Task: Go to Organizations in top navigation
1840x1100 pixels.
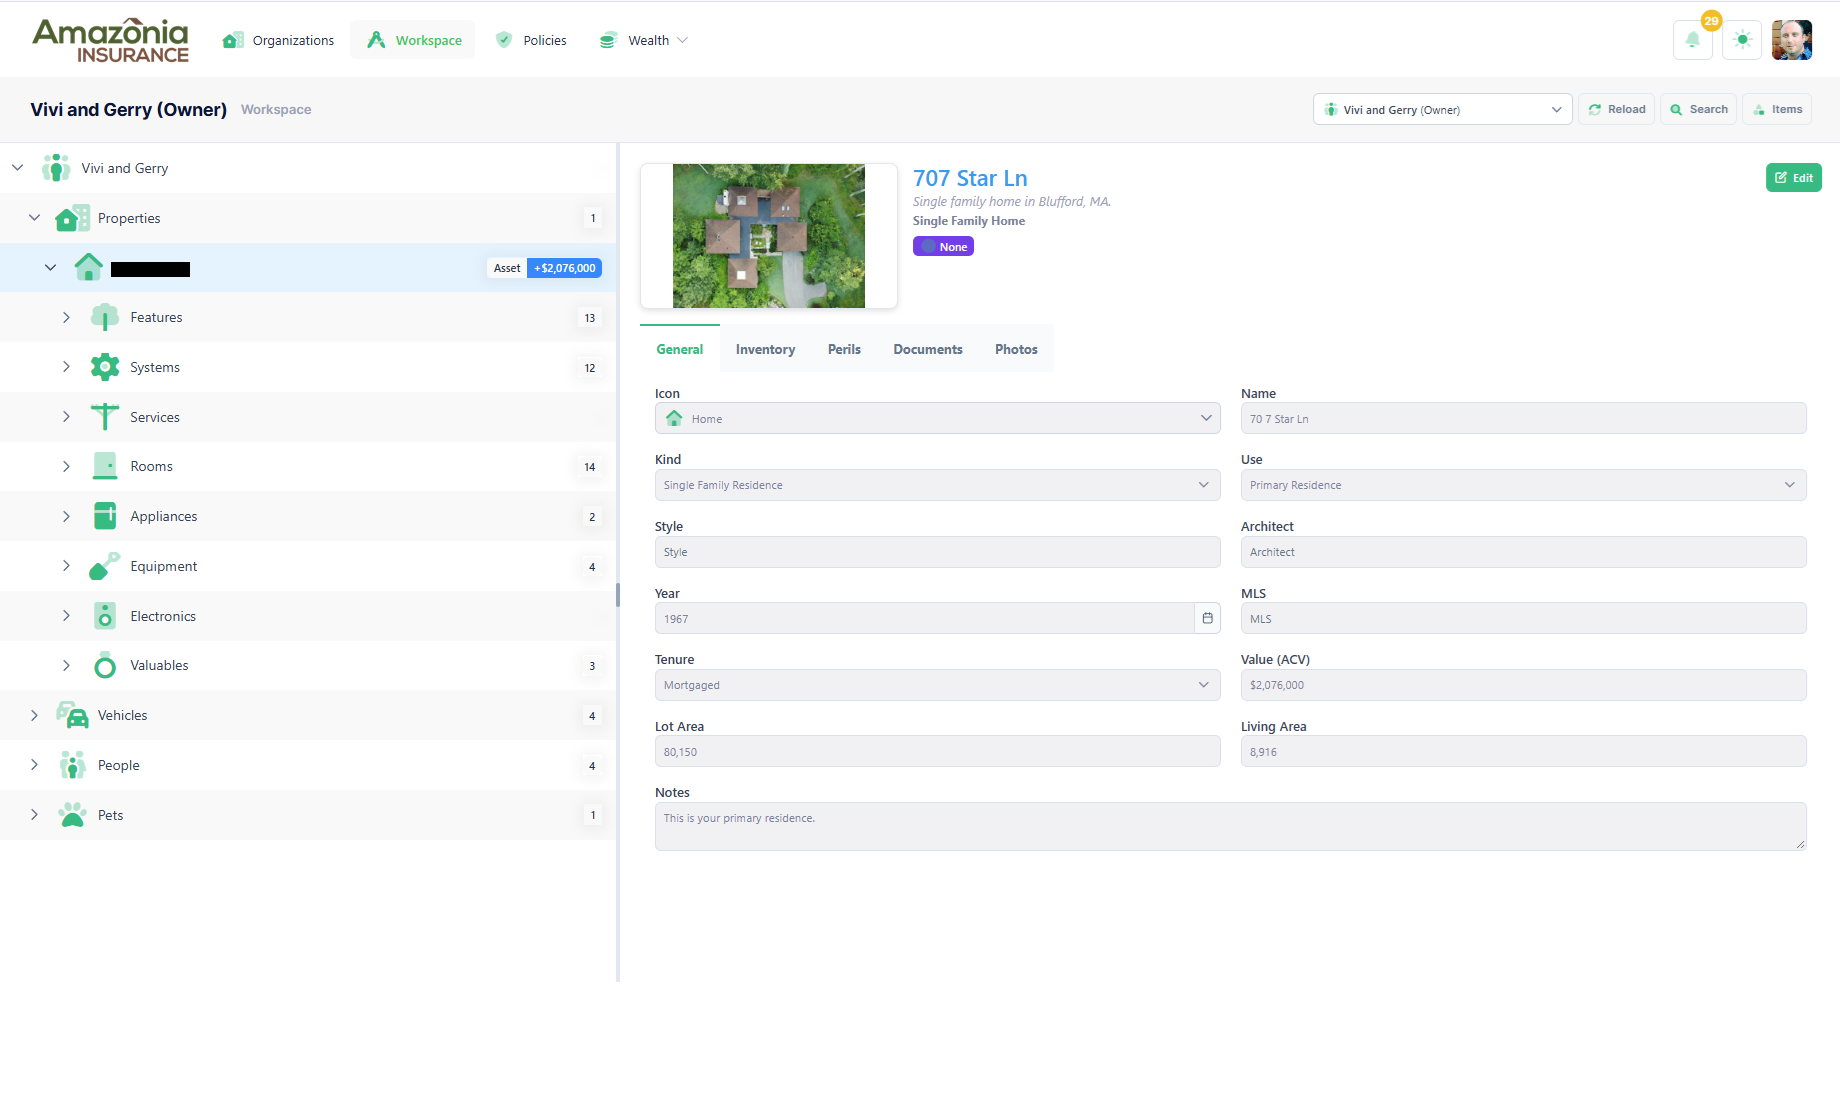Action: [278, 40]
